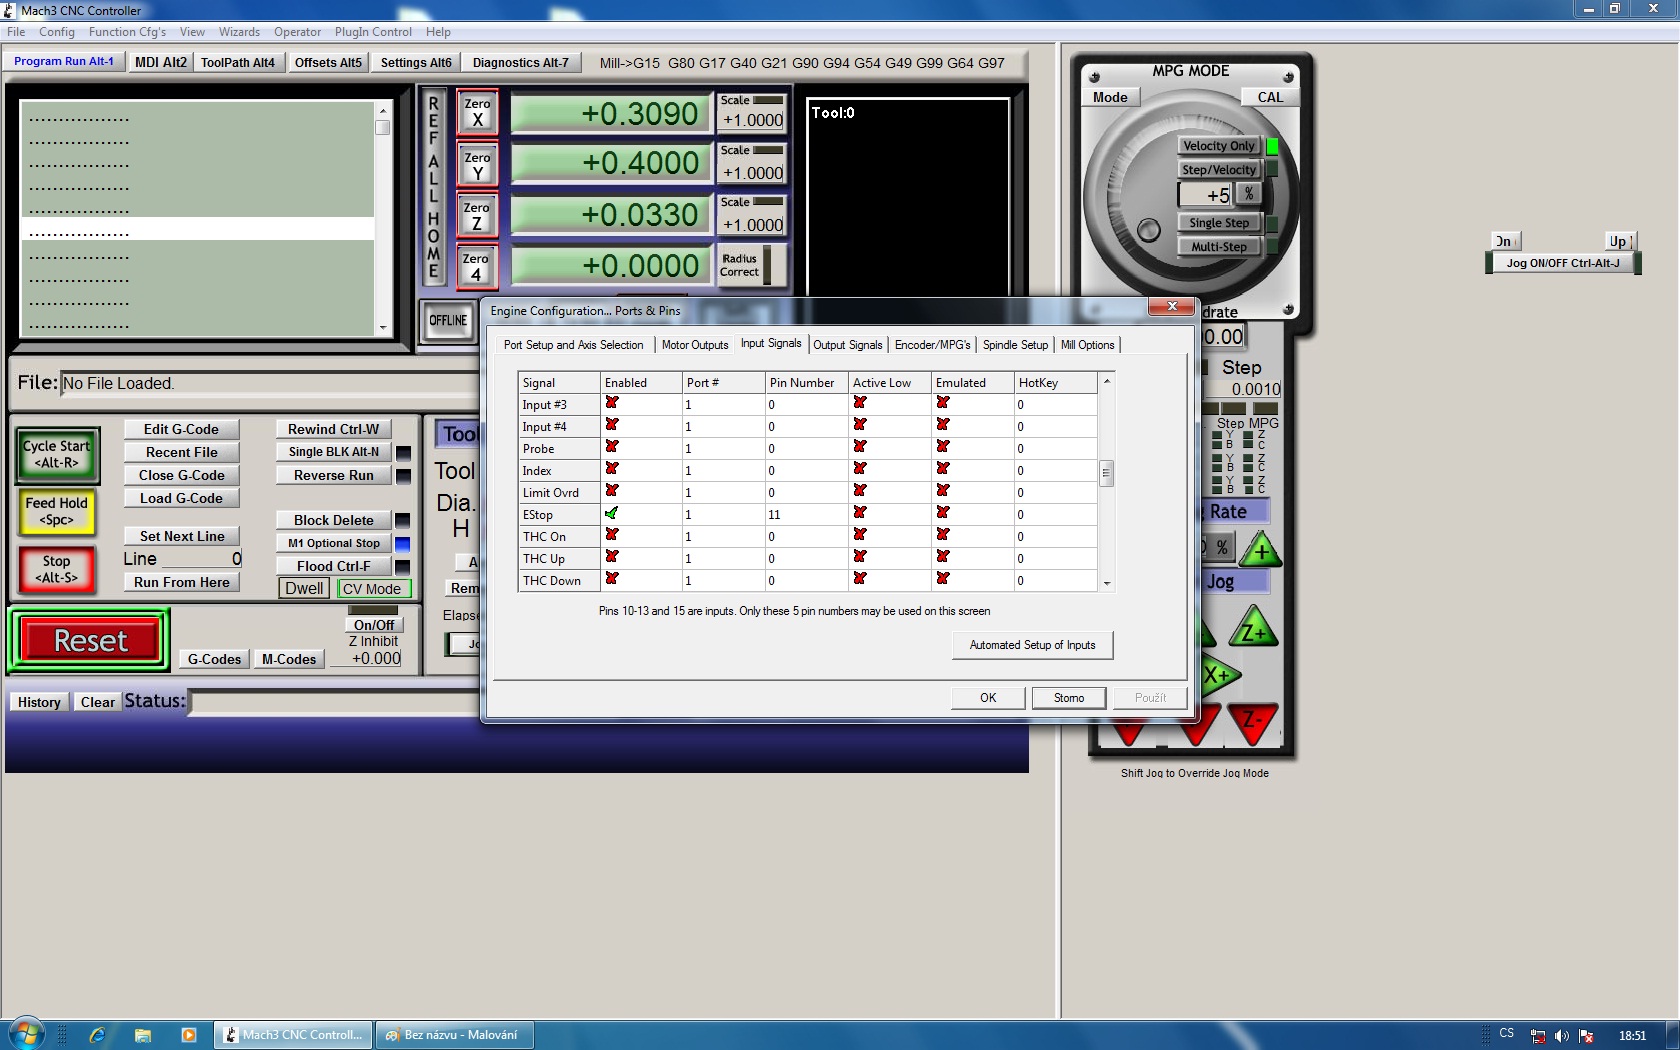Screen dimensions: 1680x1050
Task: Open Internet Explorer from the taskbar
Action: pos(97,1035)
